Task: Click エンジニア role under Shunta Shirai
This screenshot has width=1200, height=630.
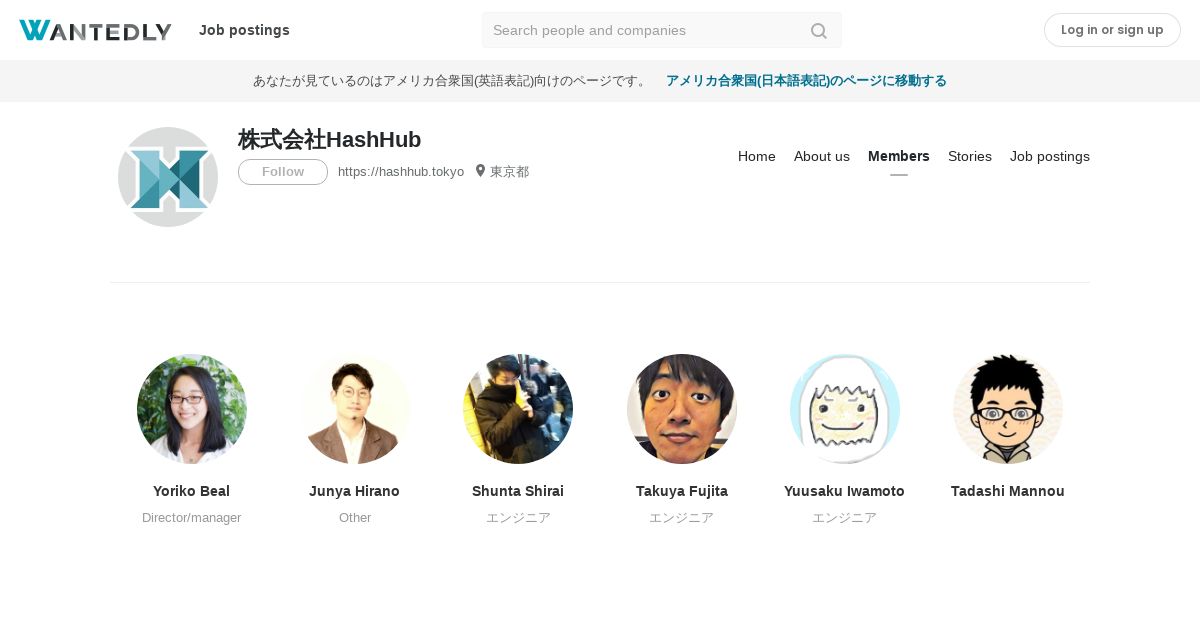Action: (x=518, y=518)
